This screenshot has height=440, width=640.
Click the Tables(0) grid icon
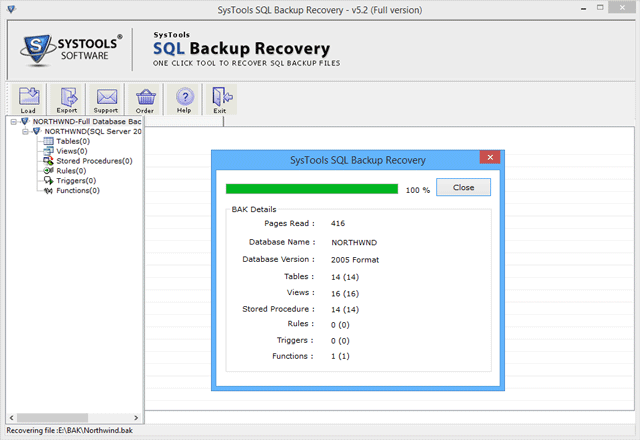click(x=48, y=141)
